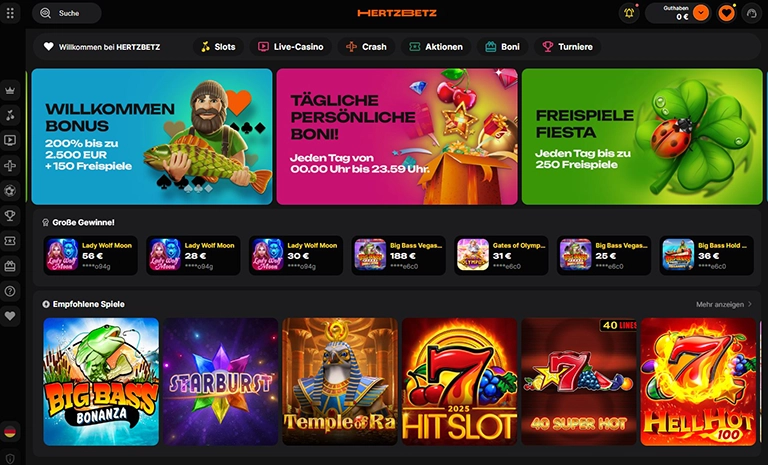Click the gift box sidebar icon

(x=10, y=266)
